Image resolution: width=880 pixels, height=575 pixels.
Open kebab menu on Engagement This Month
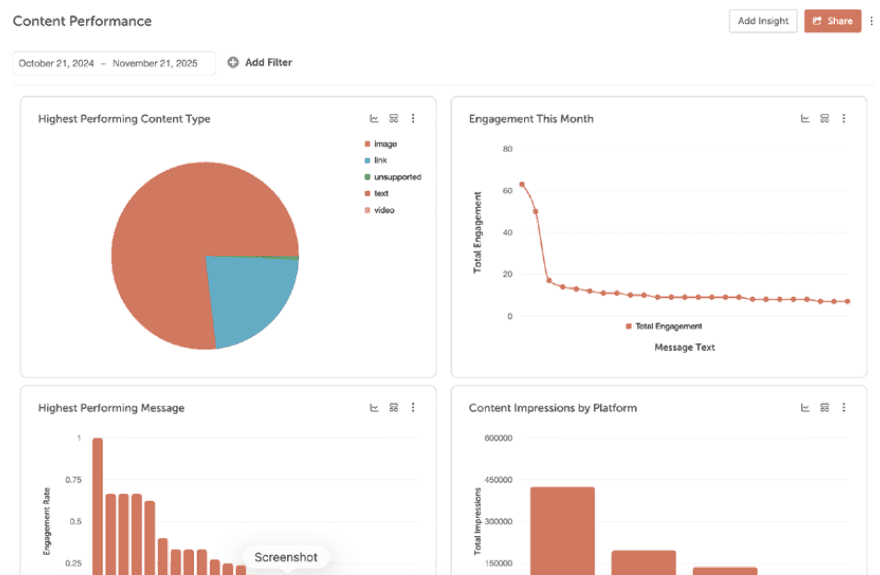coord(844,118)
